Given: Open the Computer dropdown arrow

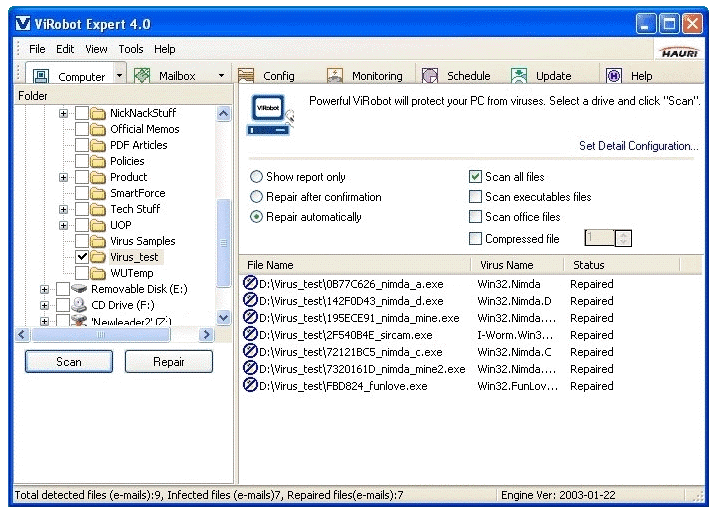Looking at the screenshot, I should click(119, 76).
